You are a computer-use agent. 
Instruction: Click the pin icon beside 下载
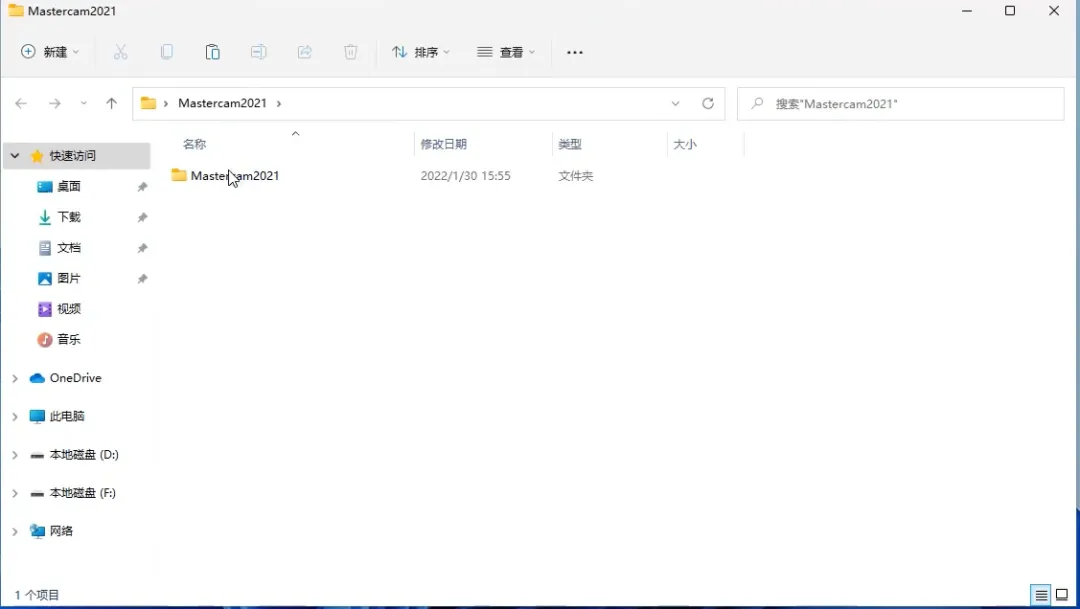pos(142,217)
